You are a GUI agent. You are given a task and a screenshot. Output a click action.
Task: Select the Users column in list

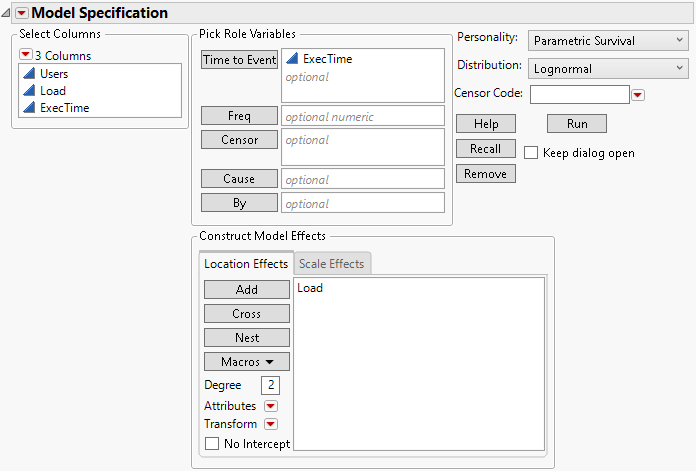[54, 74]
